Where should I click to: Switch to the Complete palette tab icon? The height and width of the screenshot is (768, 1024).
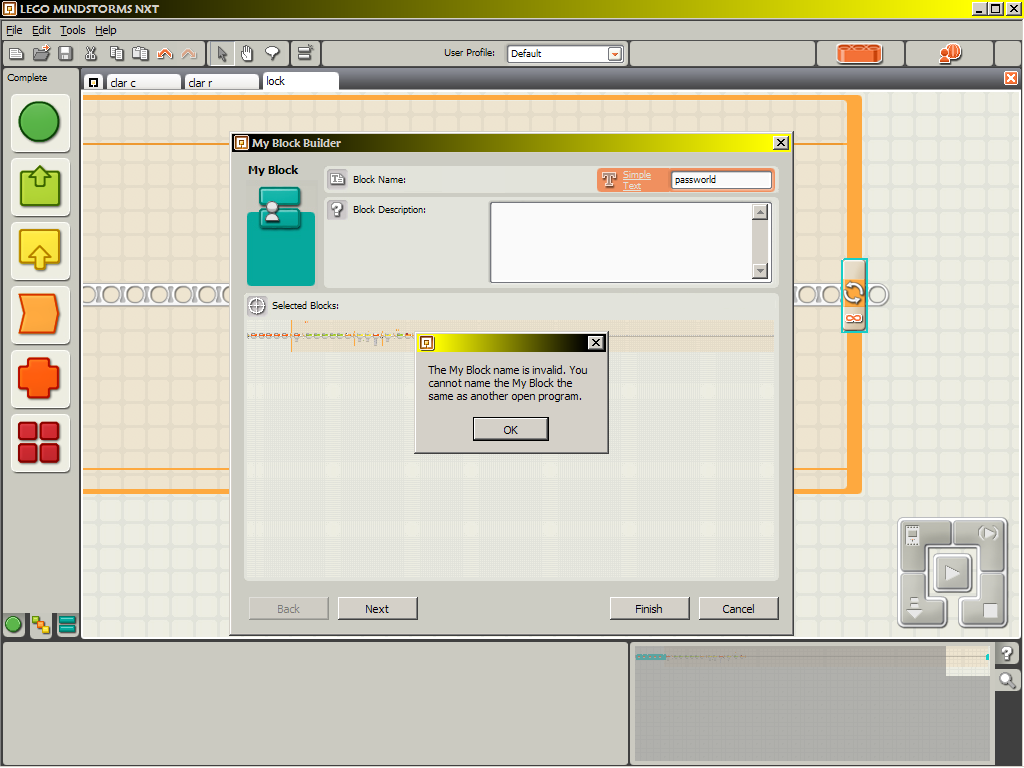tap(40, 626)
